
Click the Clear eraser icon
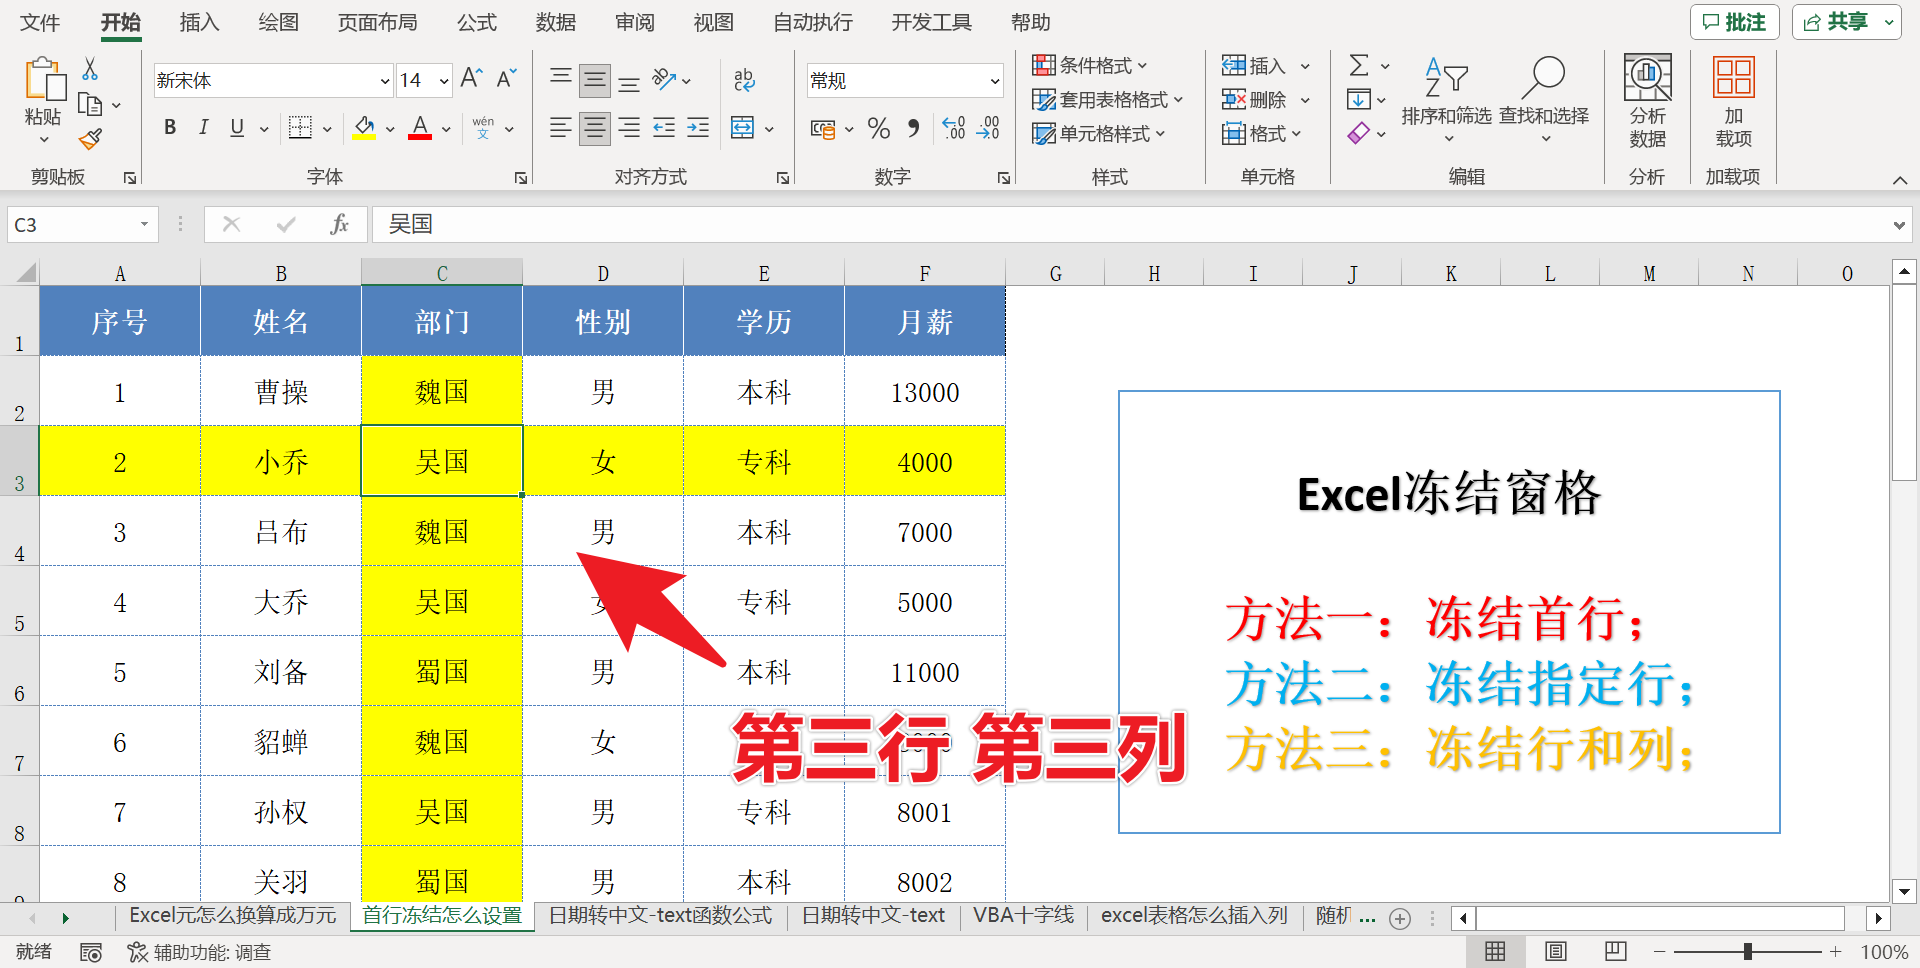coord(1359,132)
